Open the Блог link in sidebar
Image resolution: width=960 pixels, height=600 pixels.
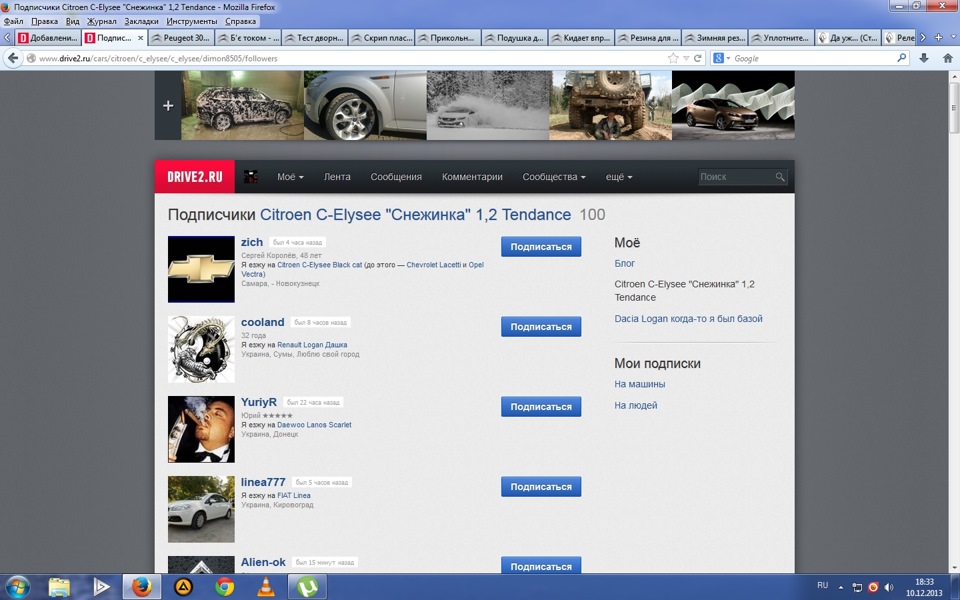pos(624,263)
